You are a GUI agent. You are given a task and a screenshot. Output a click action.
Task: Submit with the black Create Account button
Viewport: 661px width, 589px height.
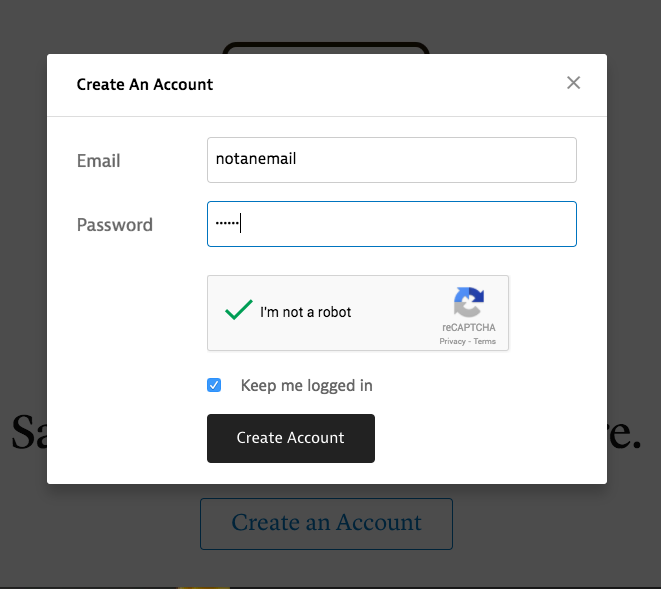click(x=291, y=438)
